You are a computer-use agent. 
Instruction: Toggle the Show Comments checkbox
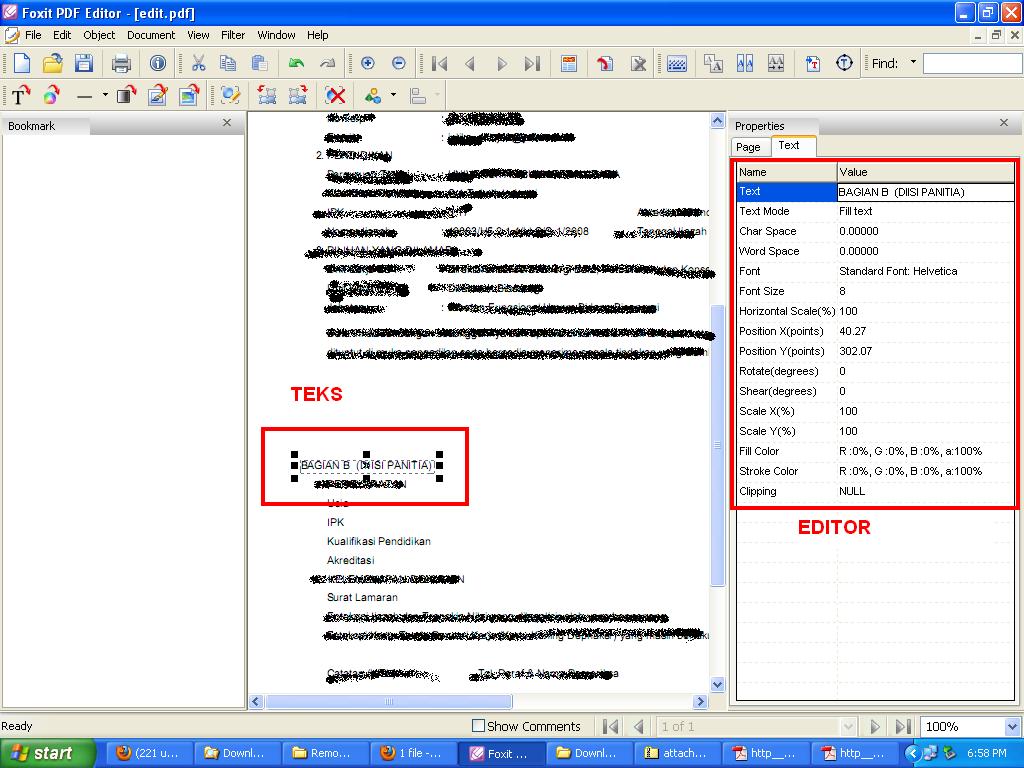(x=479, y=726)
